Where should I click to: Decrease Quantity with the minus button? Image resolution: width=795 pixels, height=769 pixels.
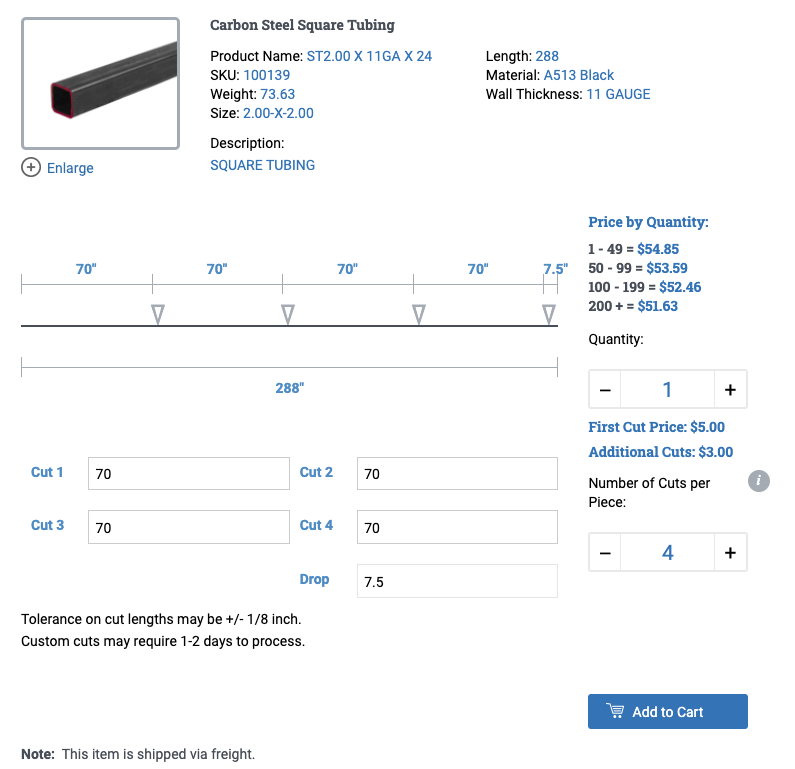605,389
